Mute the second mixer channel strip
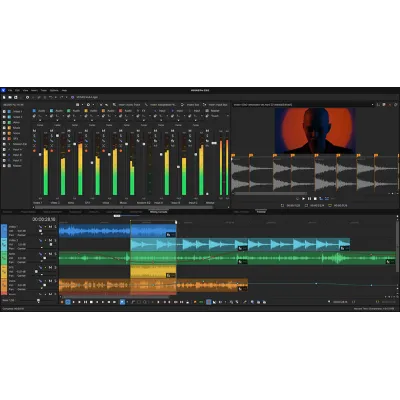400x400 pixels. pos(52,131)
